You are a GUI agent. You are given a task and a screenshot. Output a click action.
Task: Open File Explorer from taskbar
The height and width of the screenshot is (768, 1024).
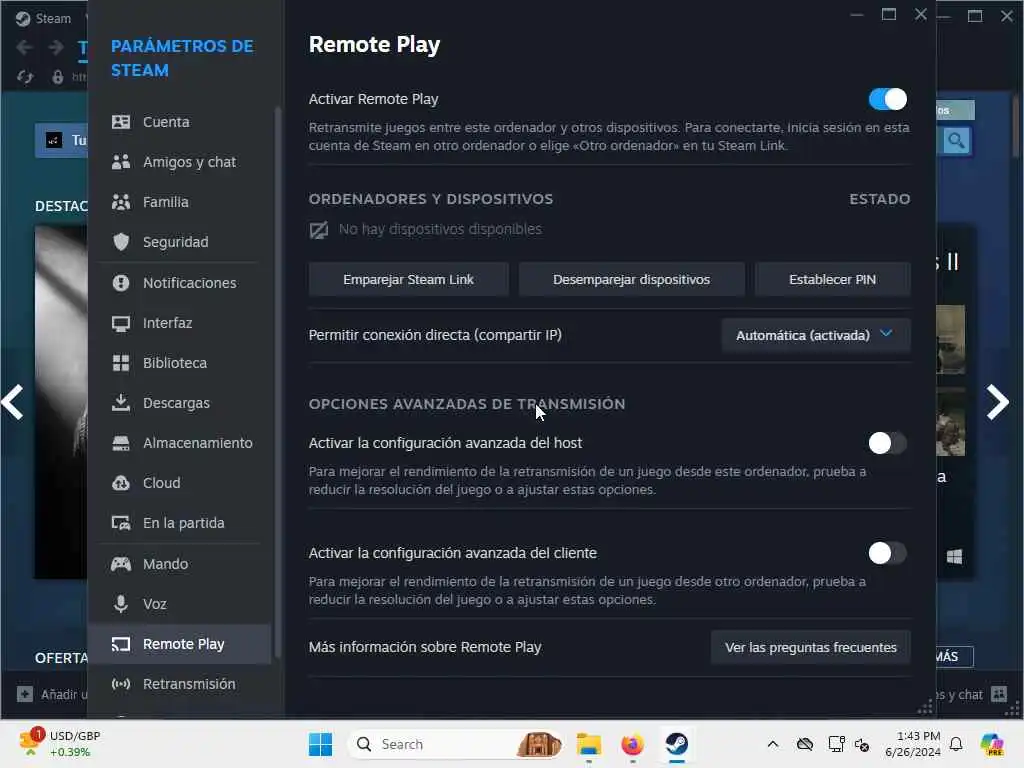[x=588, y=744]
